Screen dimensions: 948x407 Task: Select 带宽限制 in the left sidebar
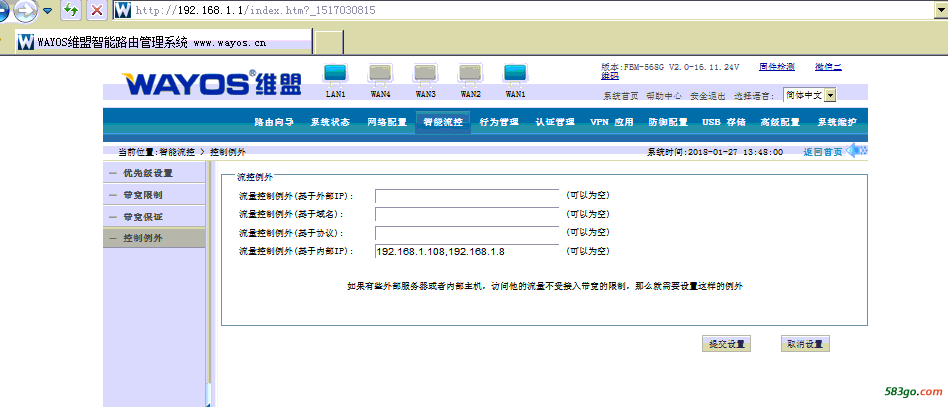tap(142, 195)
